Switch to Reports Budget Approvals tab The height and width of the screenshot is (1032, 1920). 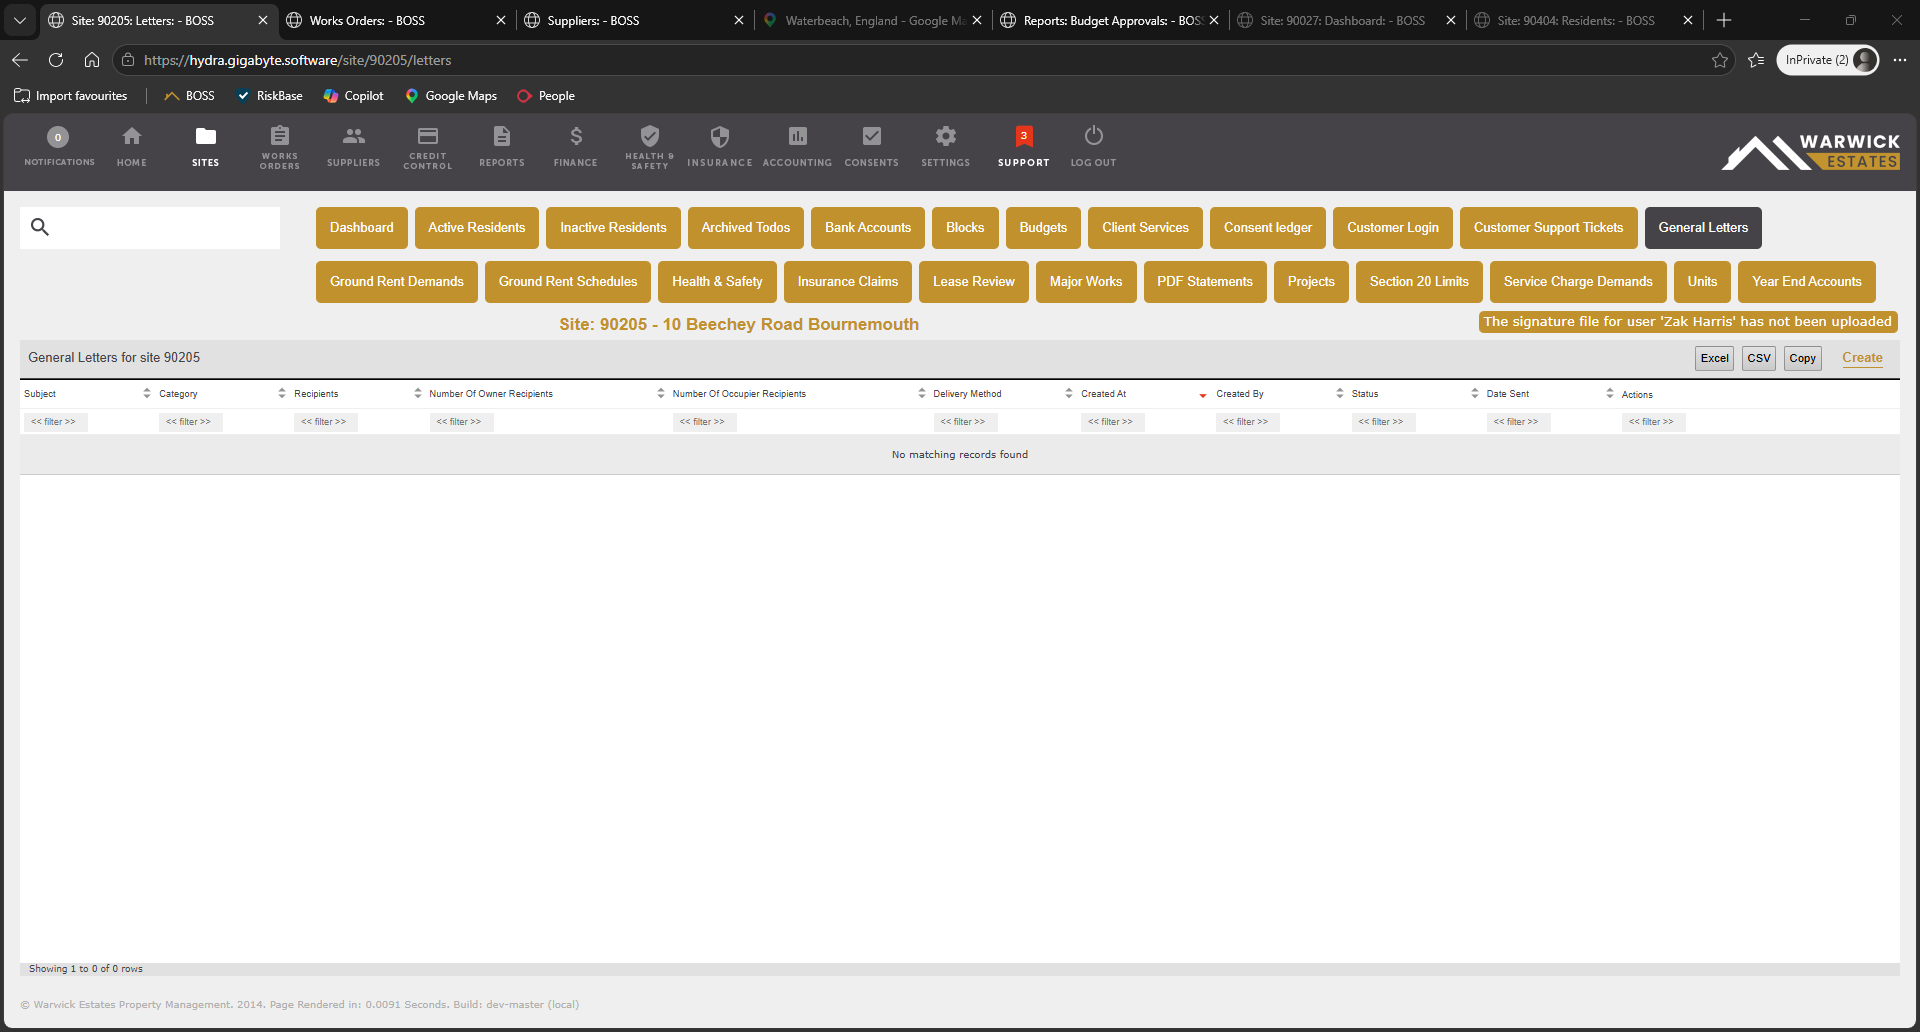(1112, 20)
